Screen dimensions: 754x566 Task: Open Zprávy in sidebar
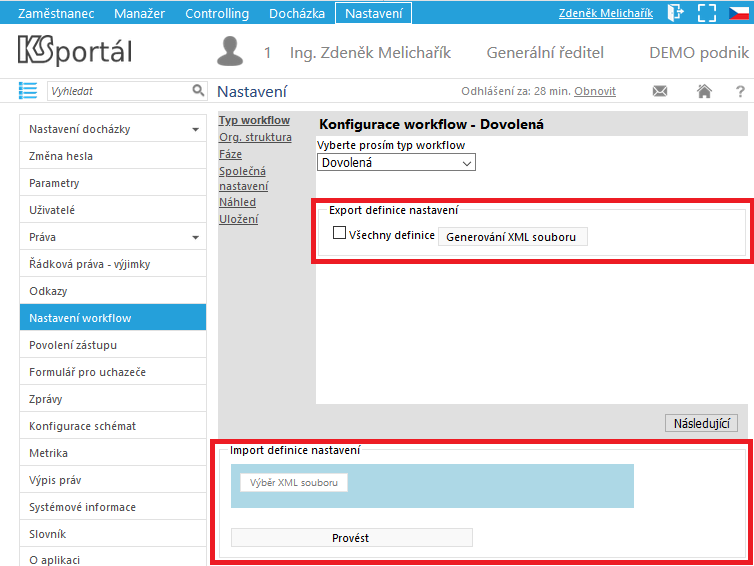point(113,398)
